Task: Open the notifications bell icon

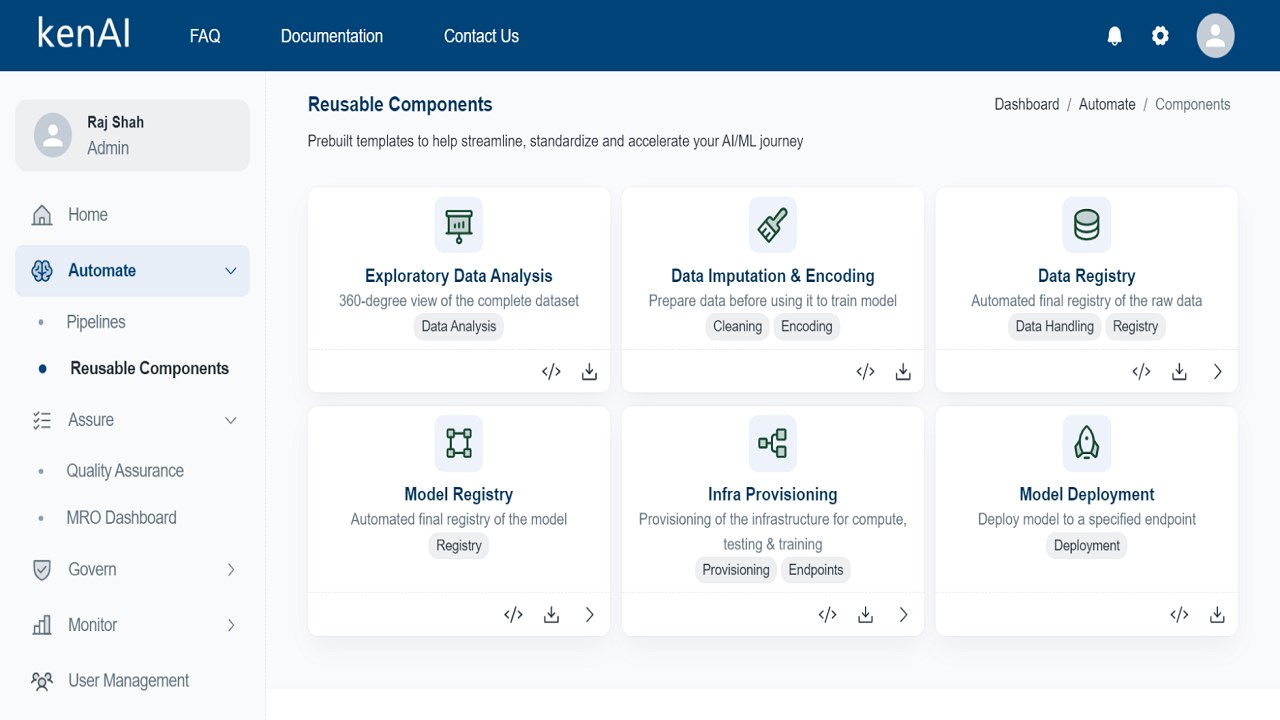Action: tap(1114, 36)
